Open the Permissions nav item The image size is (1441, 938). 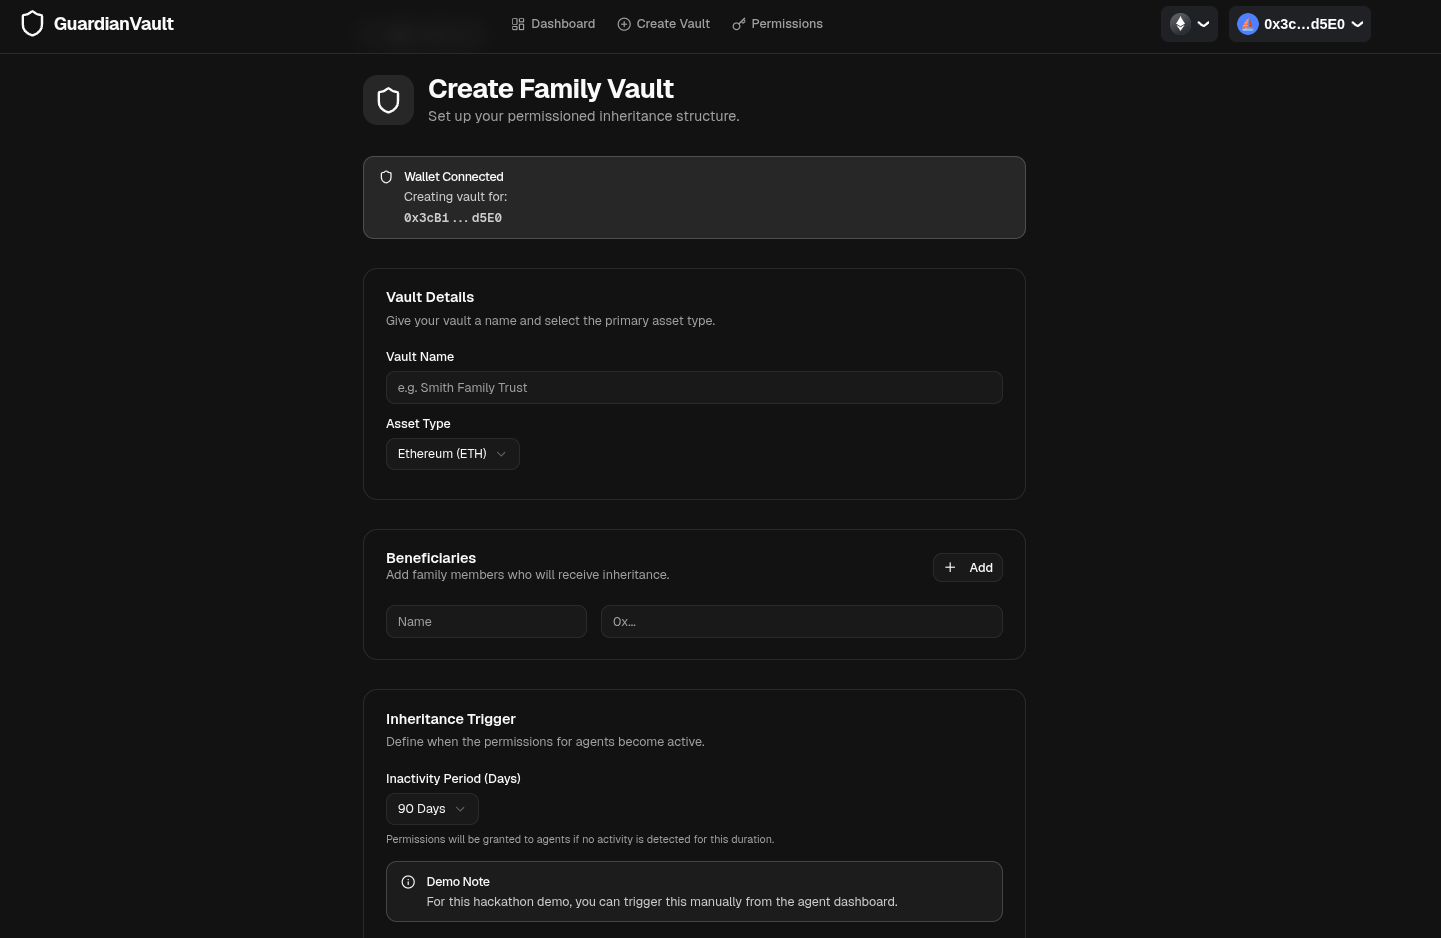point(786,24)
